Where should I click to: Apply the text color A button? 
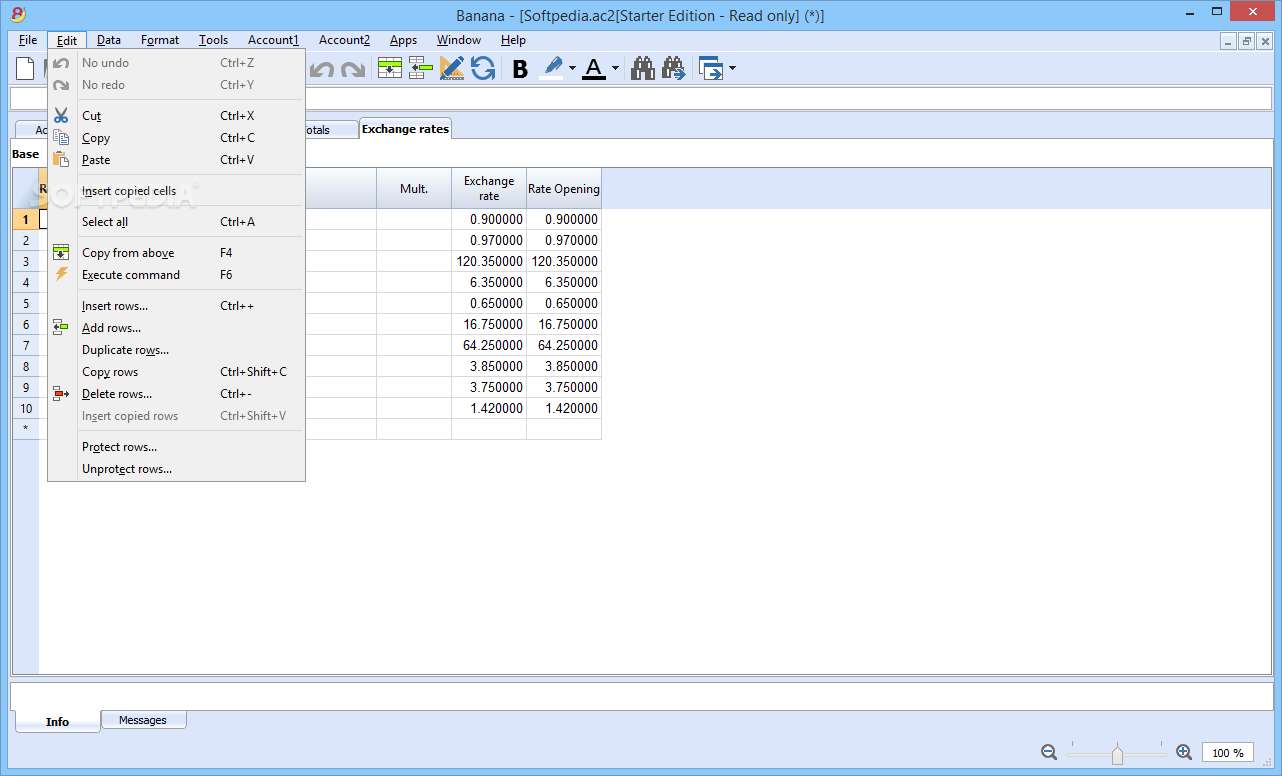(x=594, y=69)
